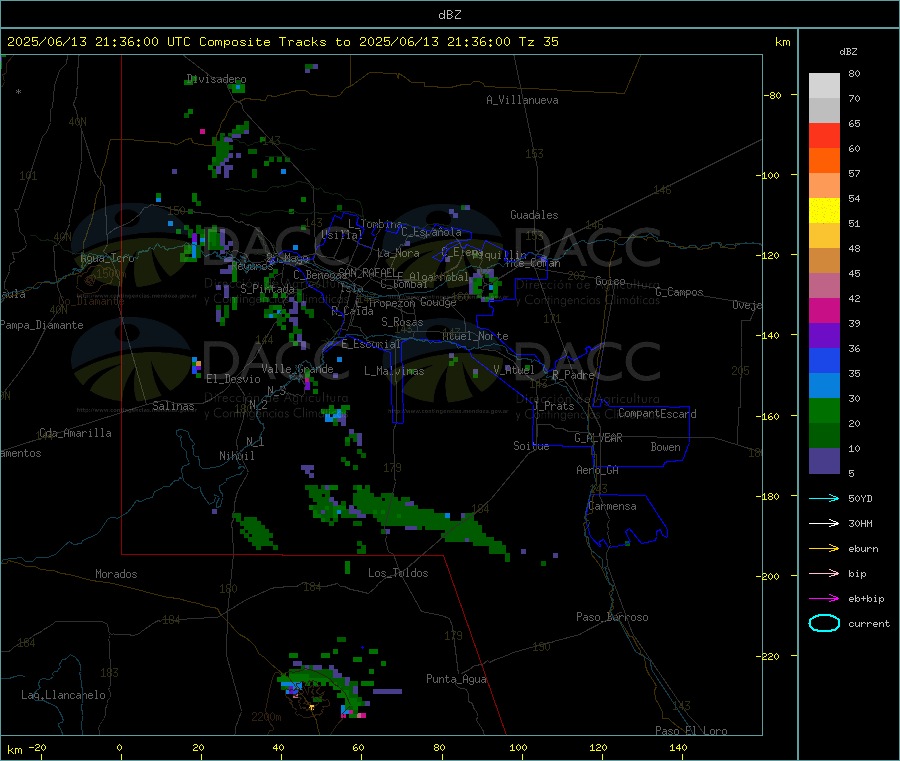Click the 80 dBZ light gray swatch

tap(824, 86)
